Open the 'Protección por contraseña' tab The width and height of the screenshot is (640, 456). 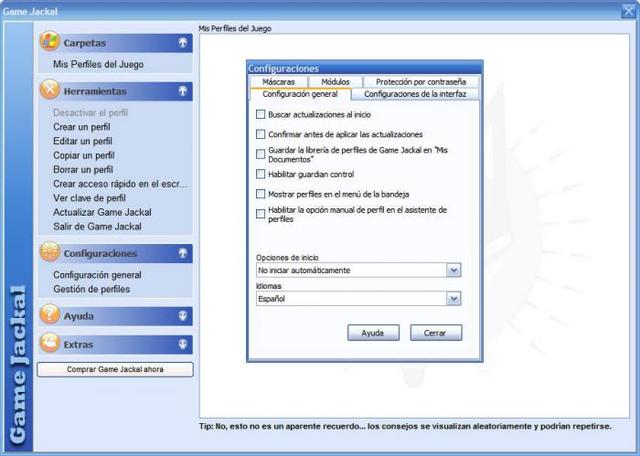[x=421, y=82]
